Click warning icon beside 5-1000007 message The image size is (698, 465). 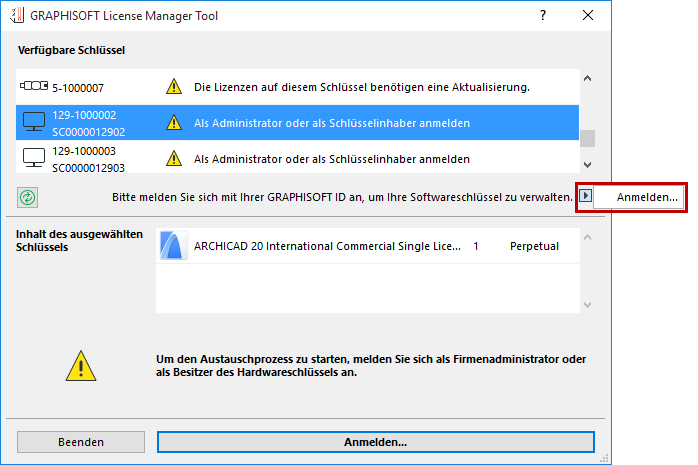(x=173, y=88)
